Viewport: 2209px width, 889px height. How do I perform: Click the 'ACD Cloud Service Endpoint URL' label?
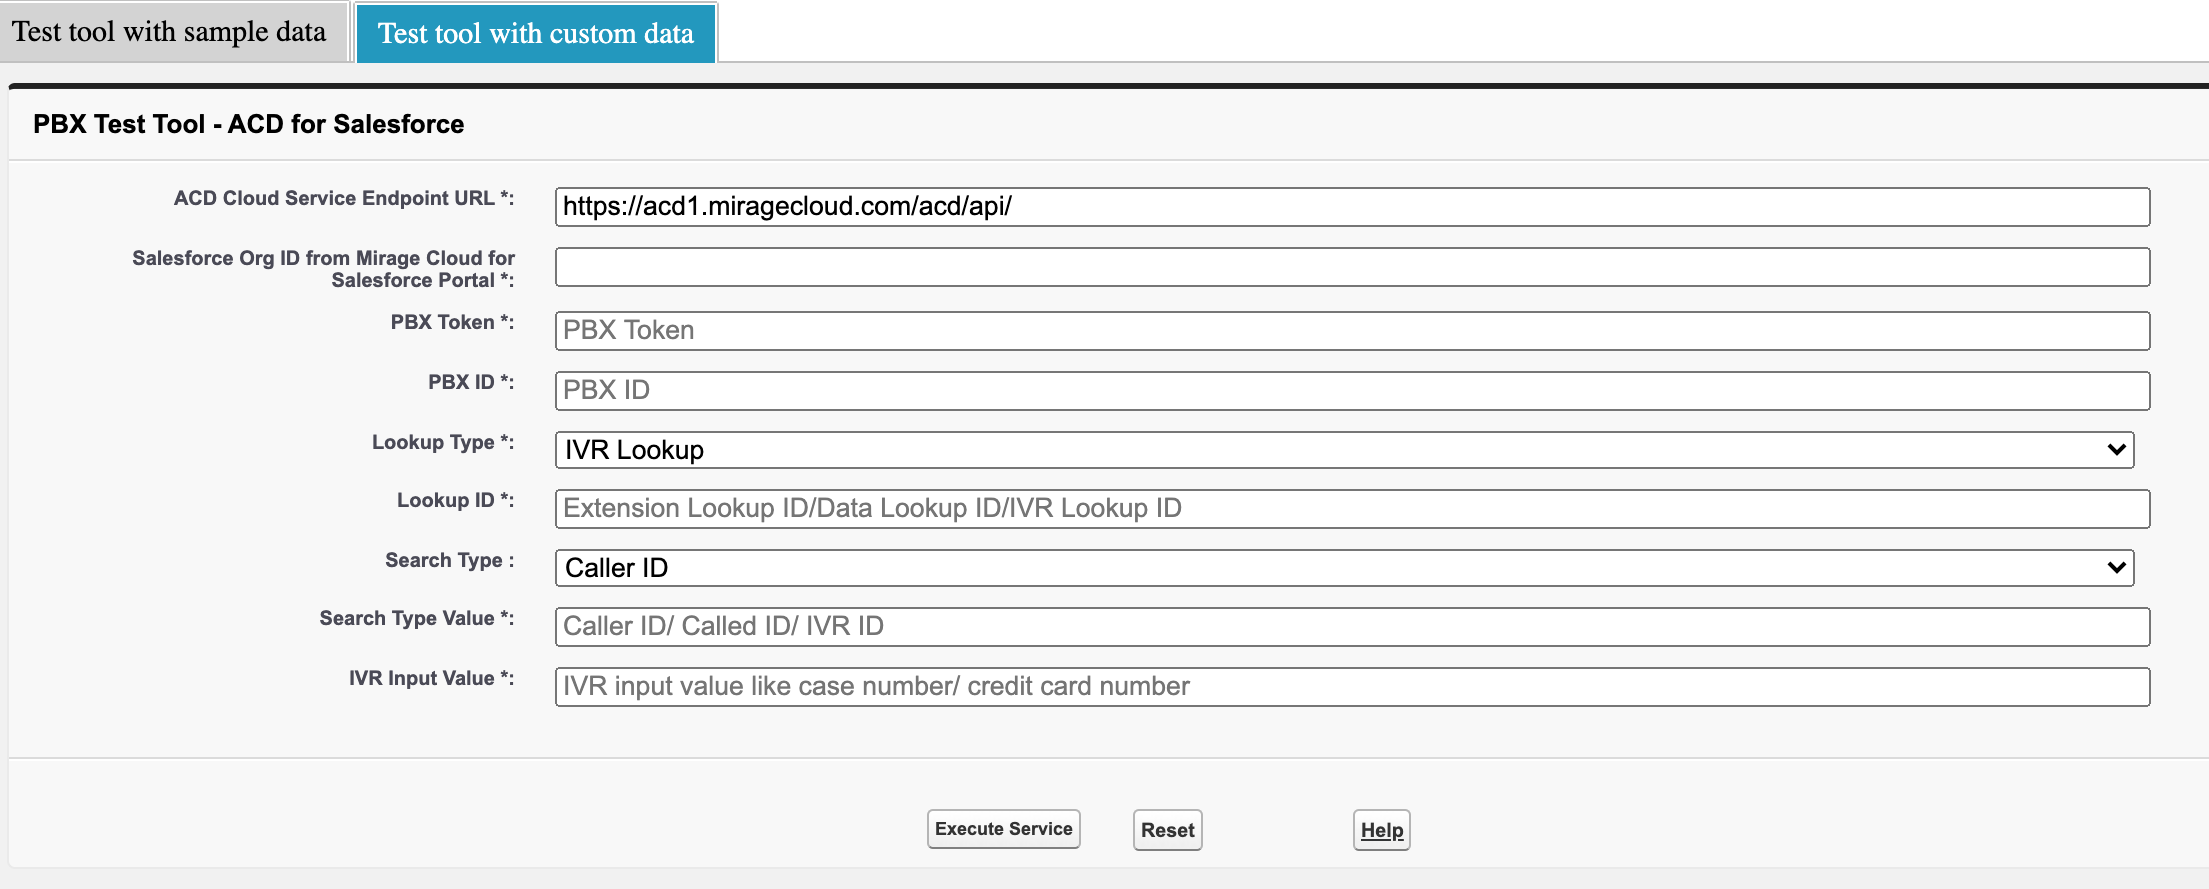click(344, 198)
